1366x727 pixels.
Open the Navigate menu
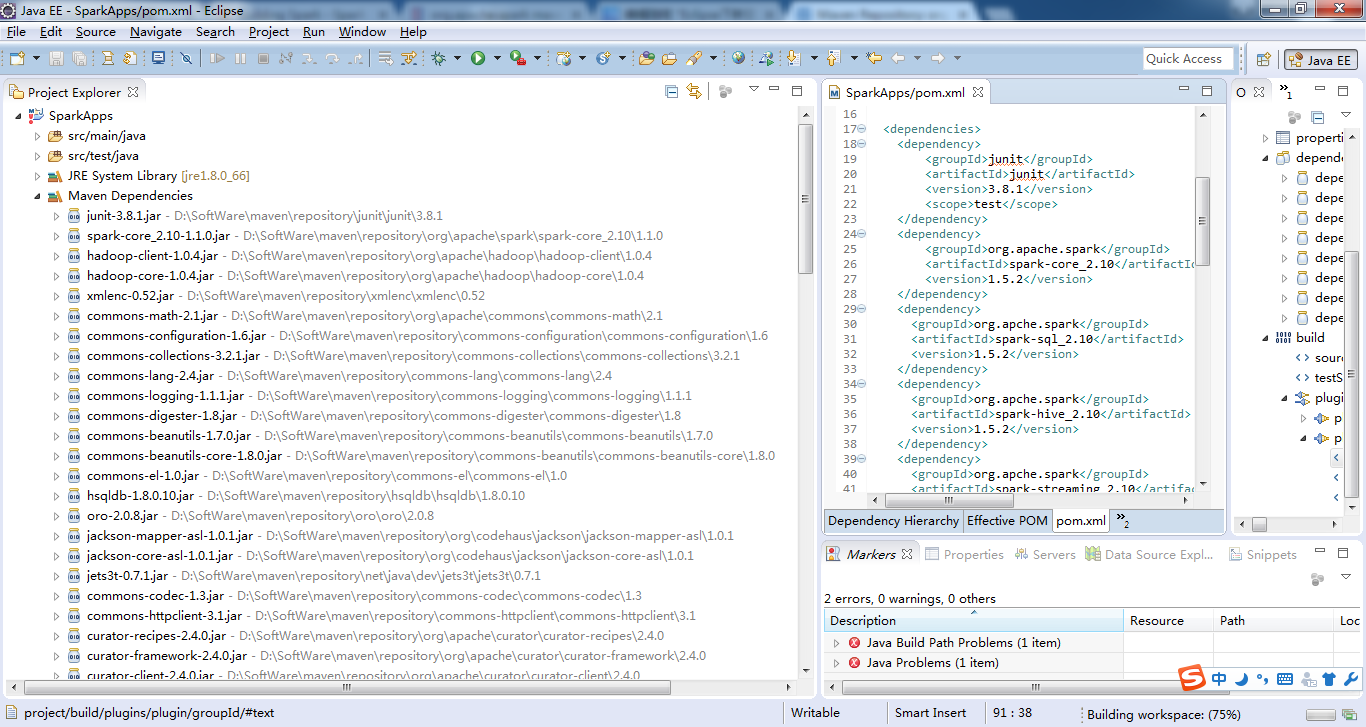[156, 32]
